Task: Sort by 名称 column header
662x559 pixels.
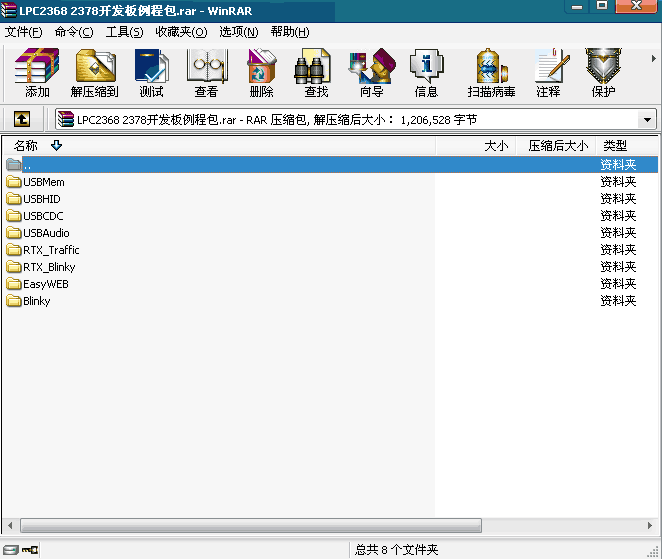Action: [219, 146]
